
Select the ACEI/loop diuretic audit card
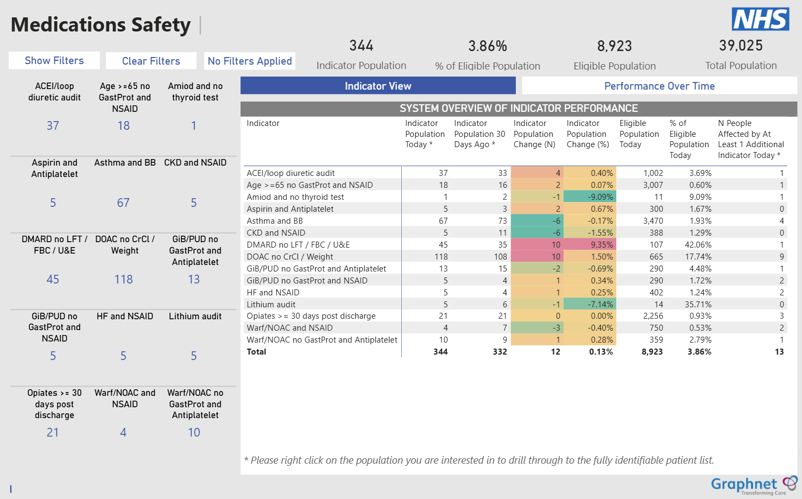[53, 109]
